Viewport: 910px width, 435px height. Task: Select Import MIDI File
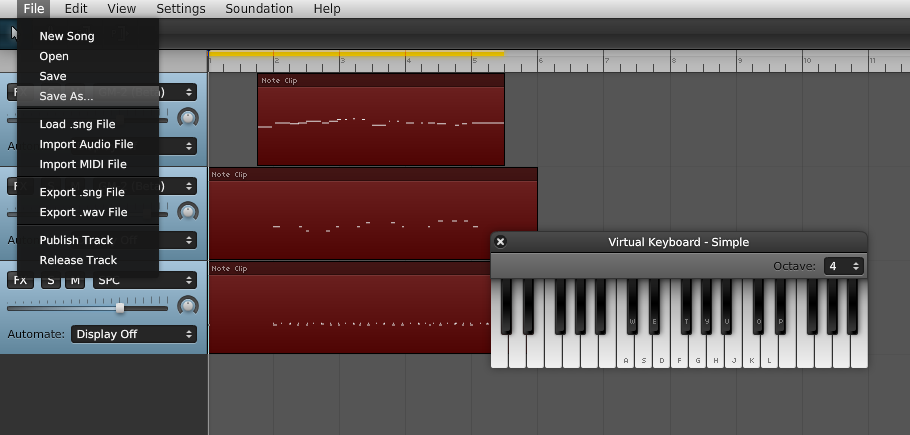88,164
